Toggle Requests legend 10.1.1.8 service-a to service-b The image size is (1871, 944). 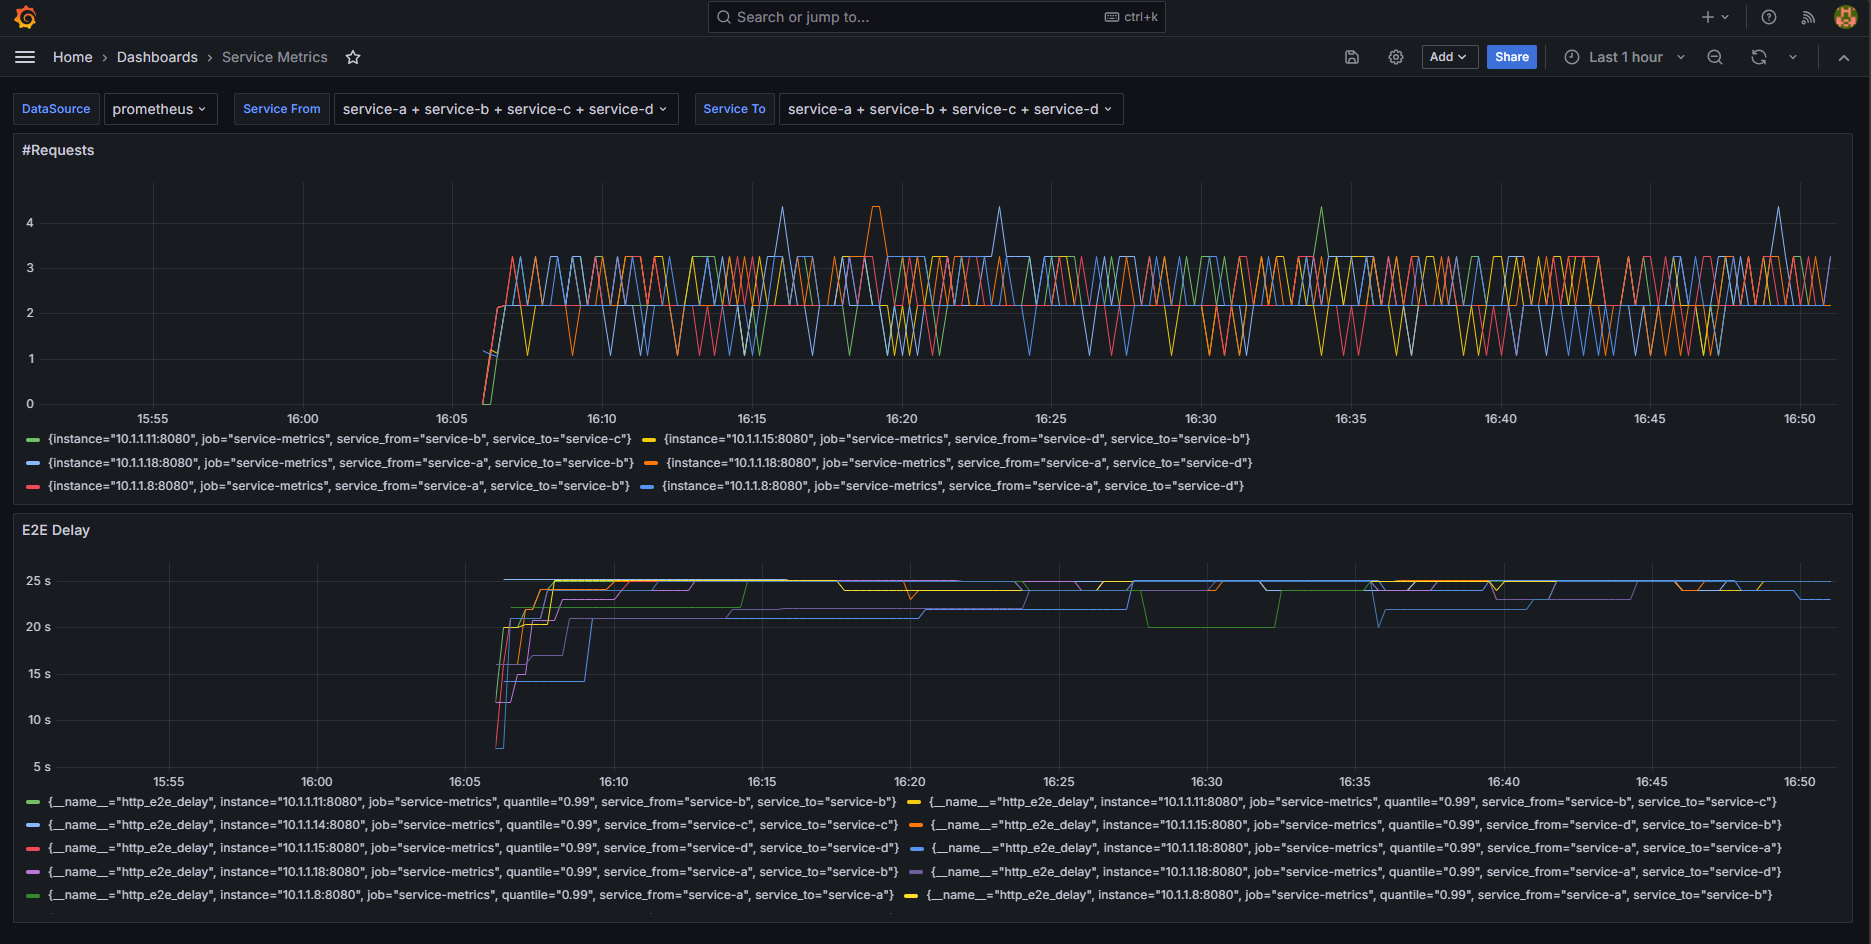point(338,486)
